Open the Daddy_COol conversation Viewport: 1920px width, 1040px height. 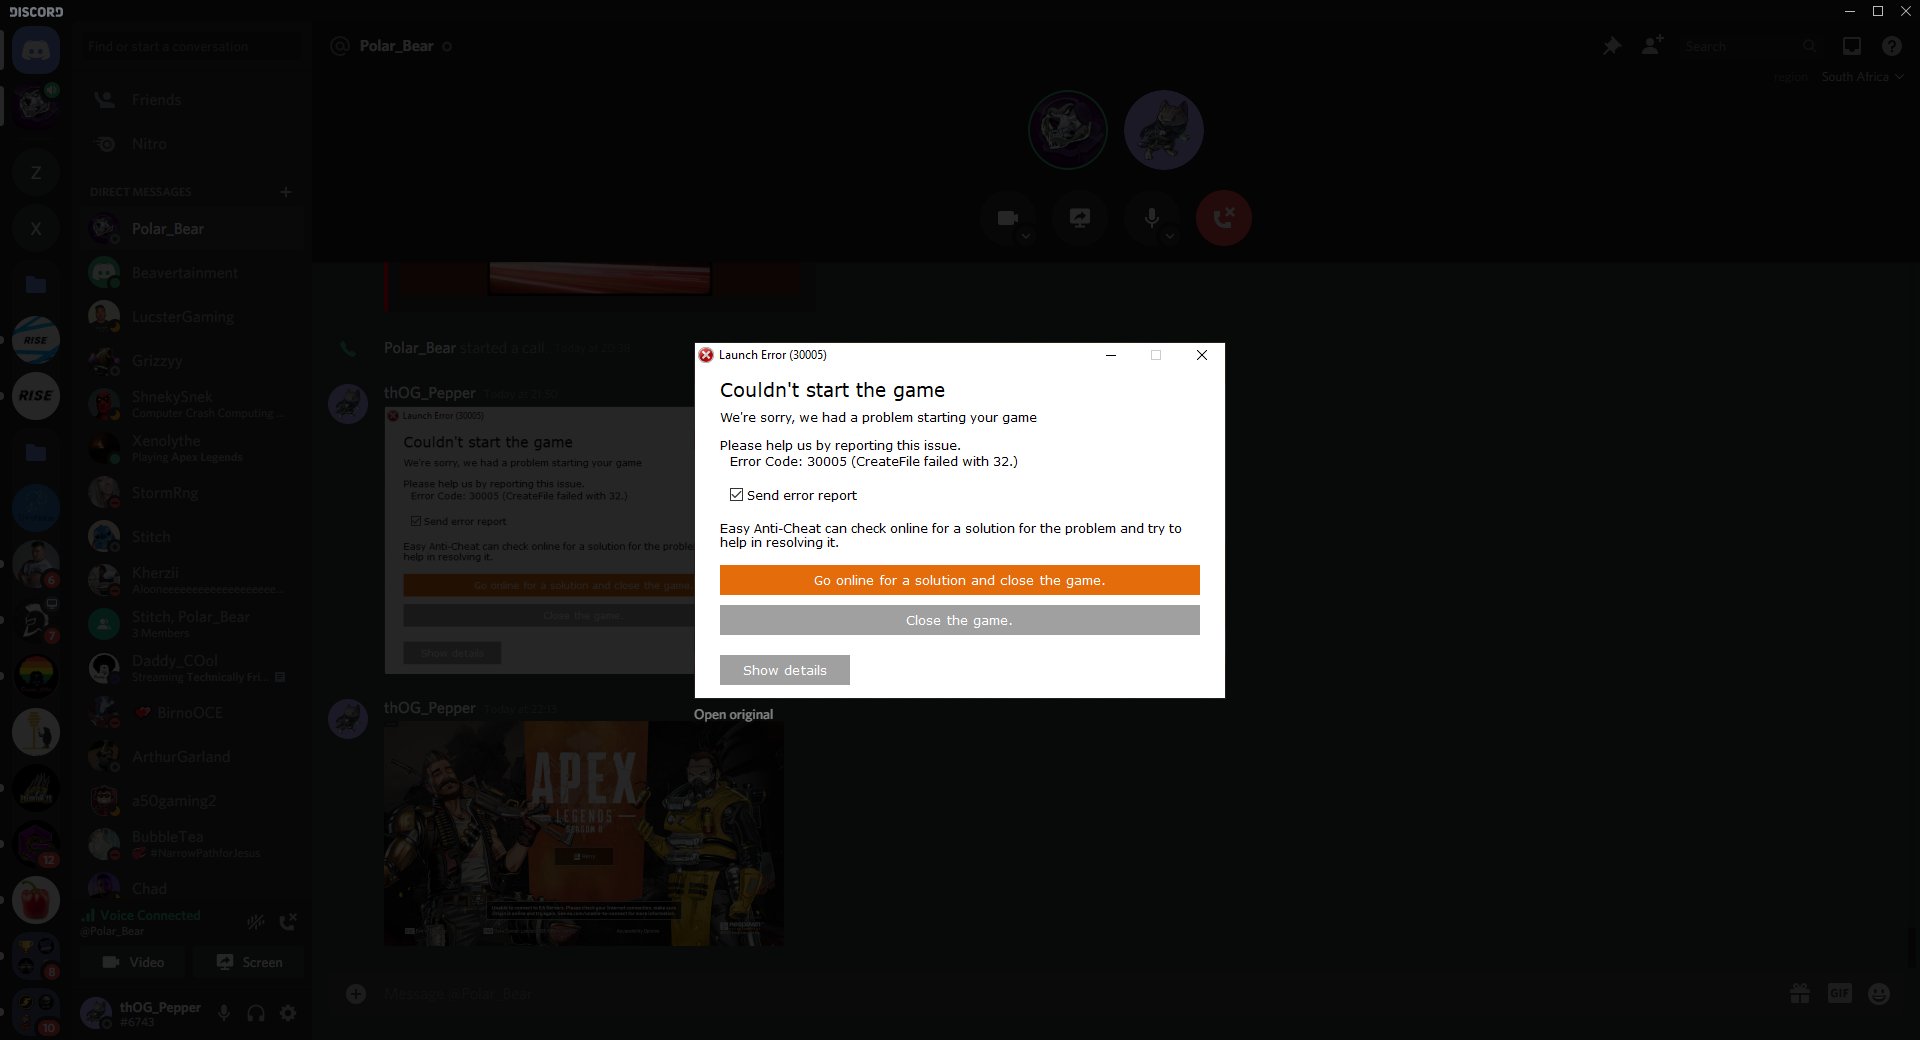pos(190,668)
